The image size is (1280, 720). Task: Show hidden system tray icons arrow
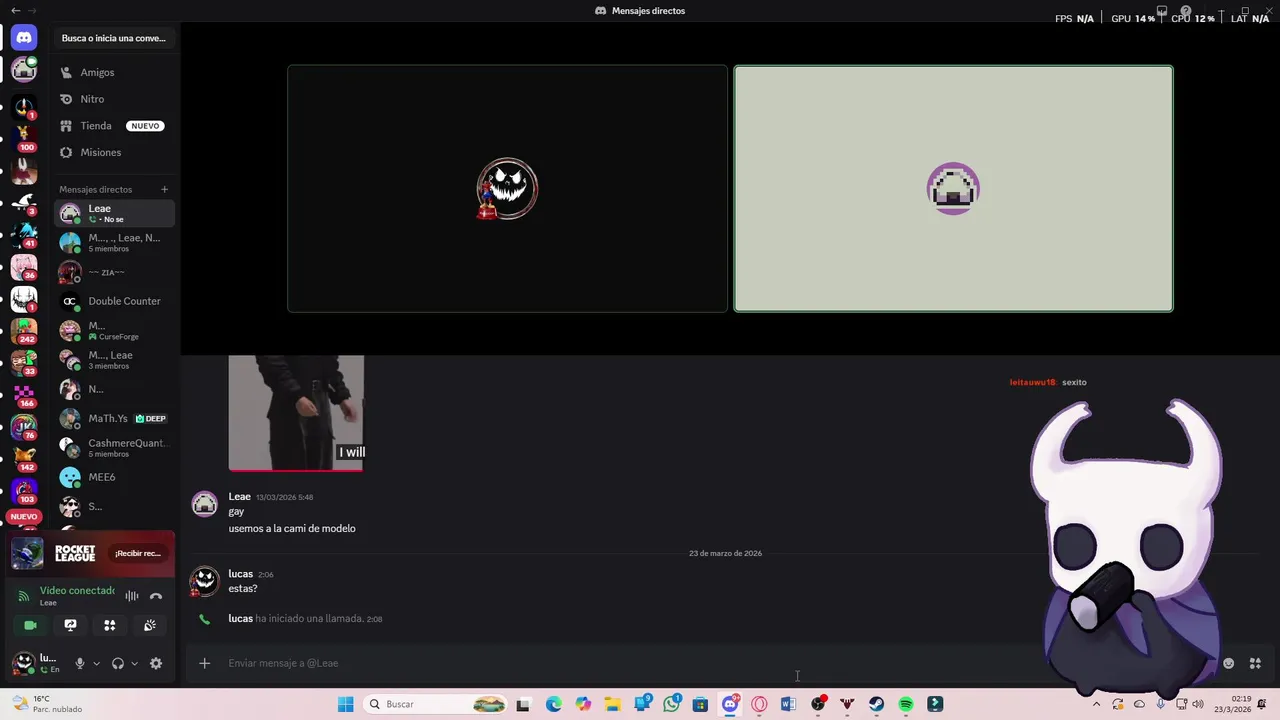[x=1096, y=704]
